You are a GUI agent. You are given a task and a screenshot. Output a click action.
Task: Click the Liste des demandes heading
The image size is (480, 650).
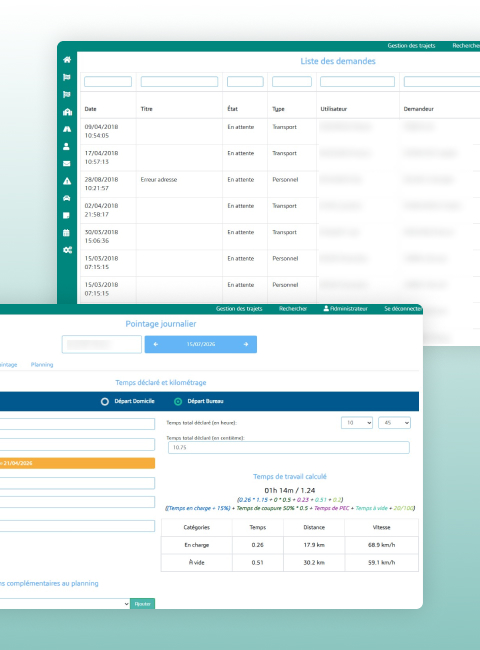pos(338,61)
